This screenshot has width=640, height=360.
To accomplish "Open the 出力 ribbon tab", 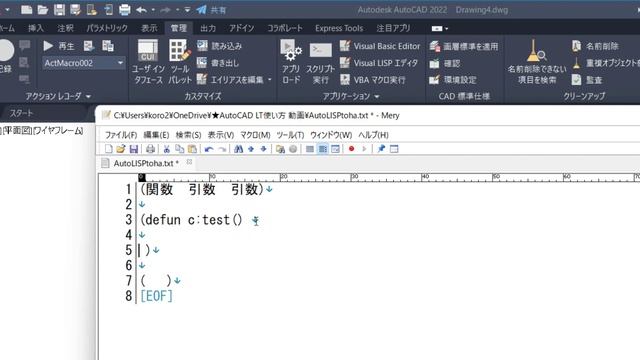I will coord(208,28).
